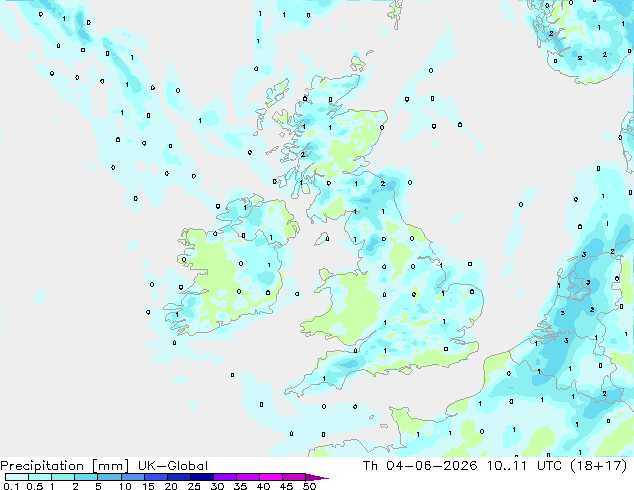Image resolution: width=634 pixels, height=490 pixels.
Task: Click the 0.5–1 mm legend color swatch
Action: [40, 477]
